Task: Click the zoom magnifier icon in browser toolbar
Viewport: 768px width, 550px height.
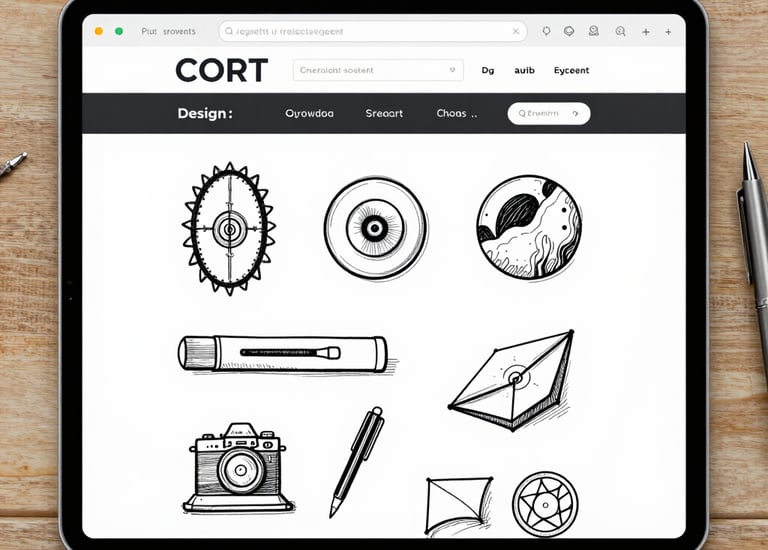Action: pos(621,31)
